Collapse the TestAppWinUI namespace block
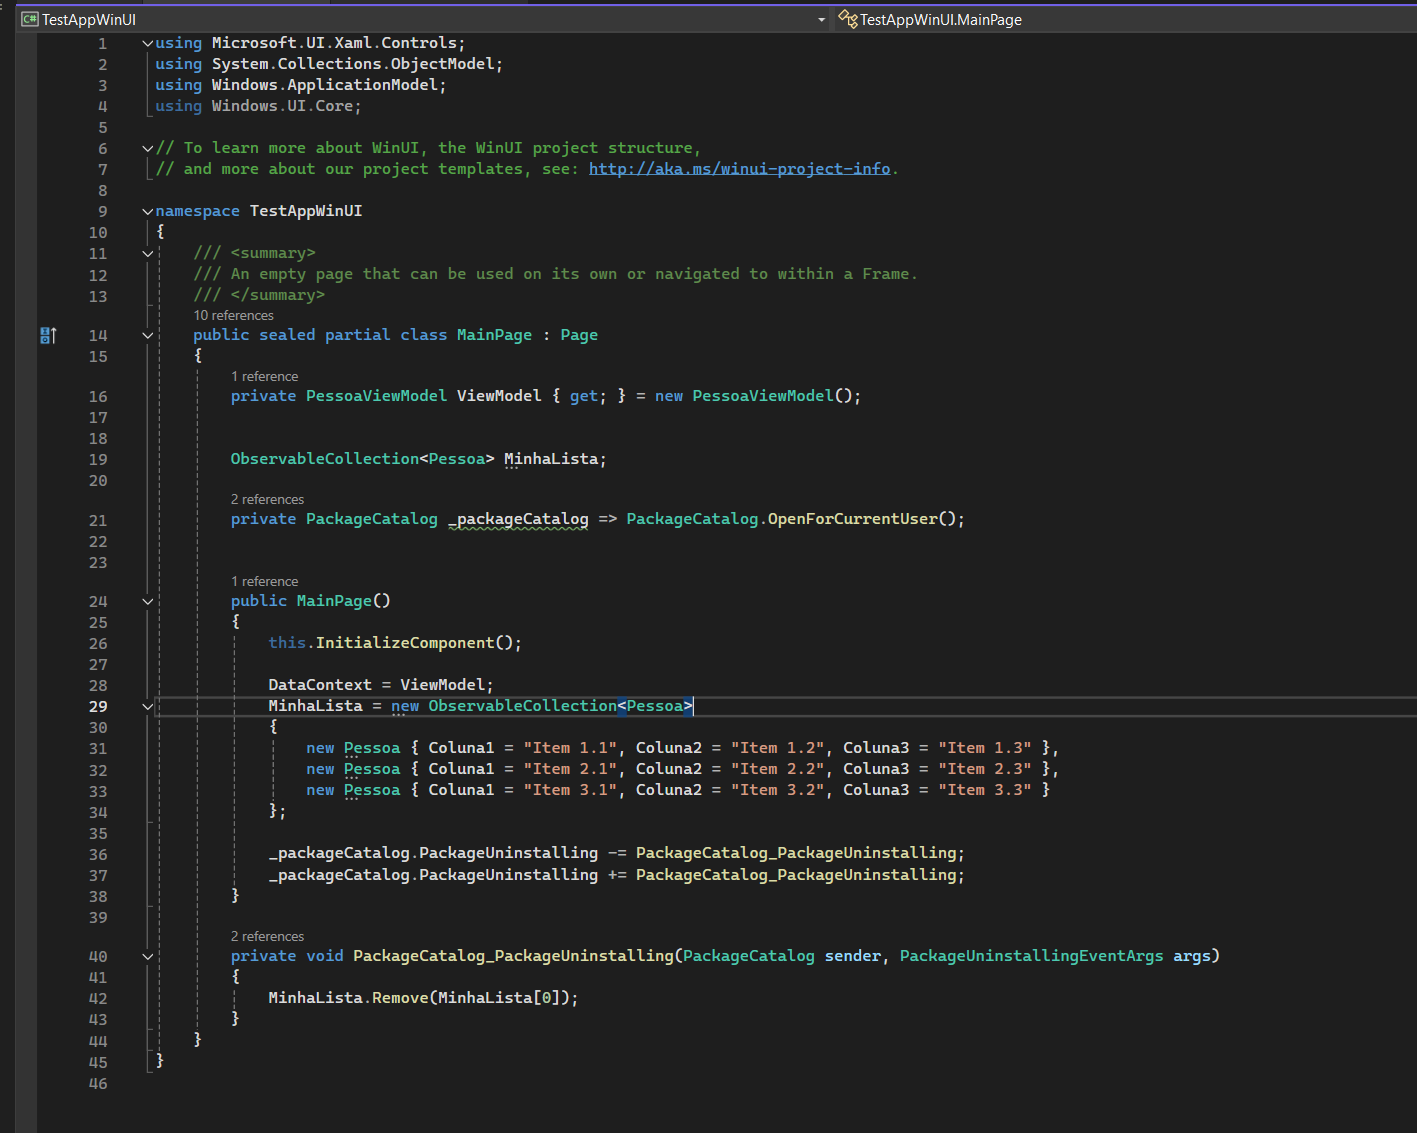 tap(148, 211)
